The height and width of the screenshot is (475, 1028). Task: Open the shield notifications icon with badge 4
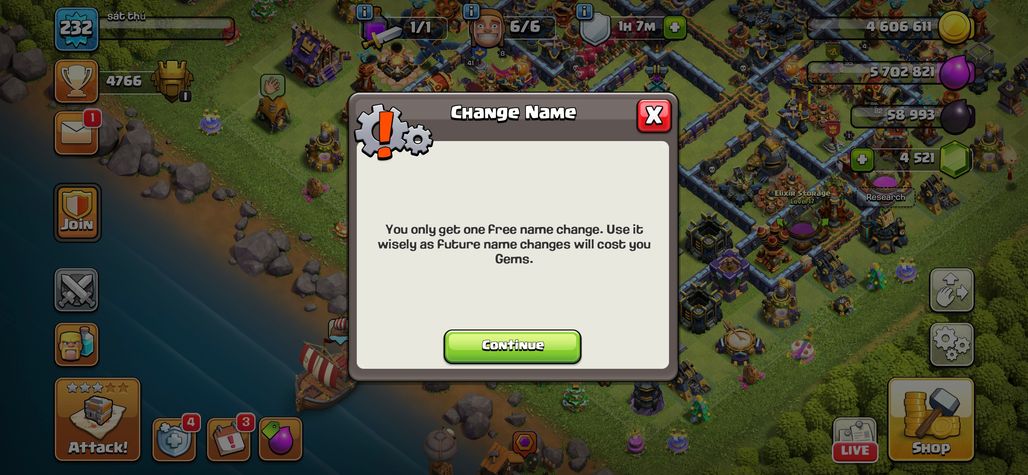click(174, 439)
